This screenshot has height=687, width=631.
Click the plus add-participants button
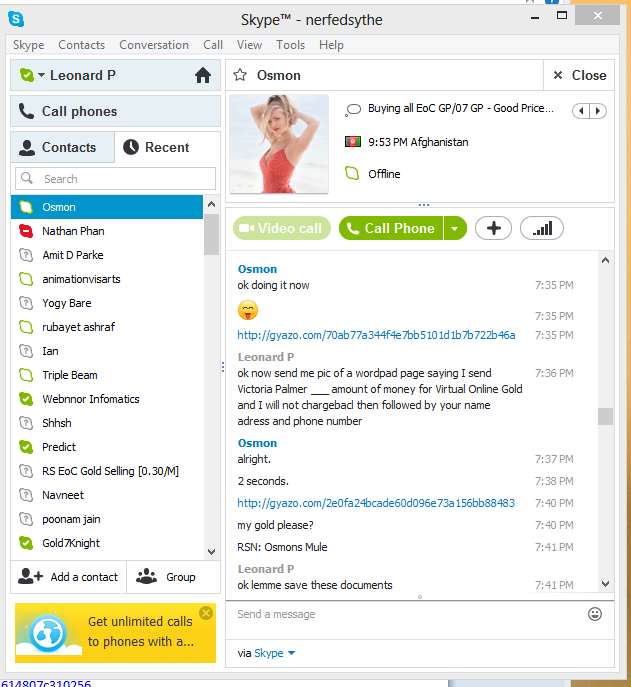coord(493,228)
